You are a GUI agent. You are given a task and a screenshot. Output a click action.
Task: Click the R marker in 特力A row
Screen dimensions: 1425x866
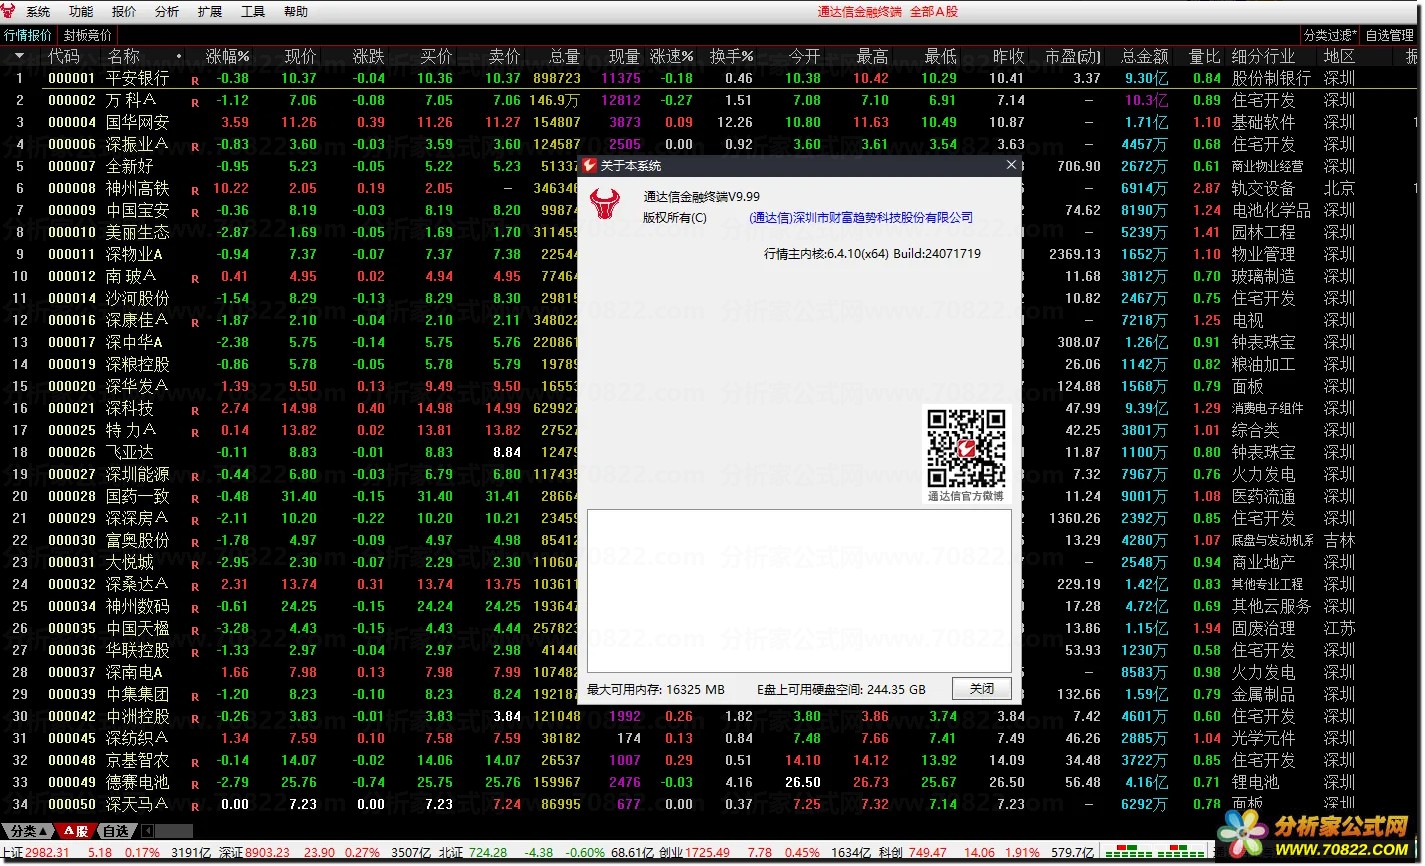click(195, 431)
